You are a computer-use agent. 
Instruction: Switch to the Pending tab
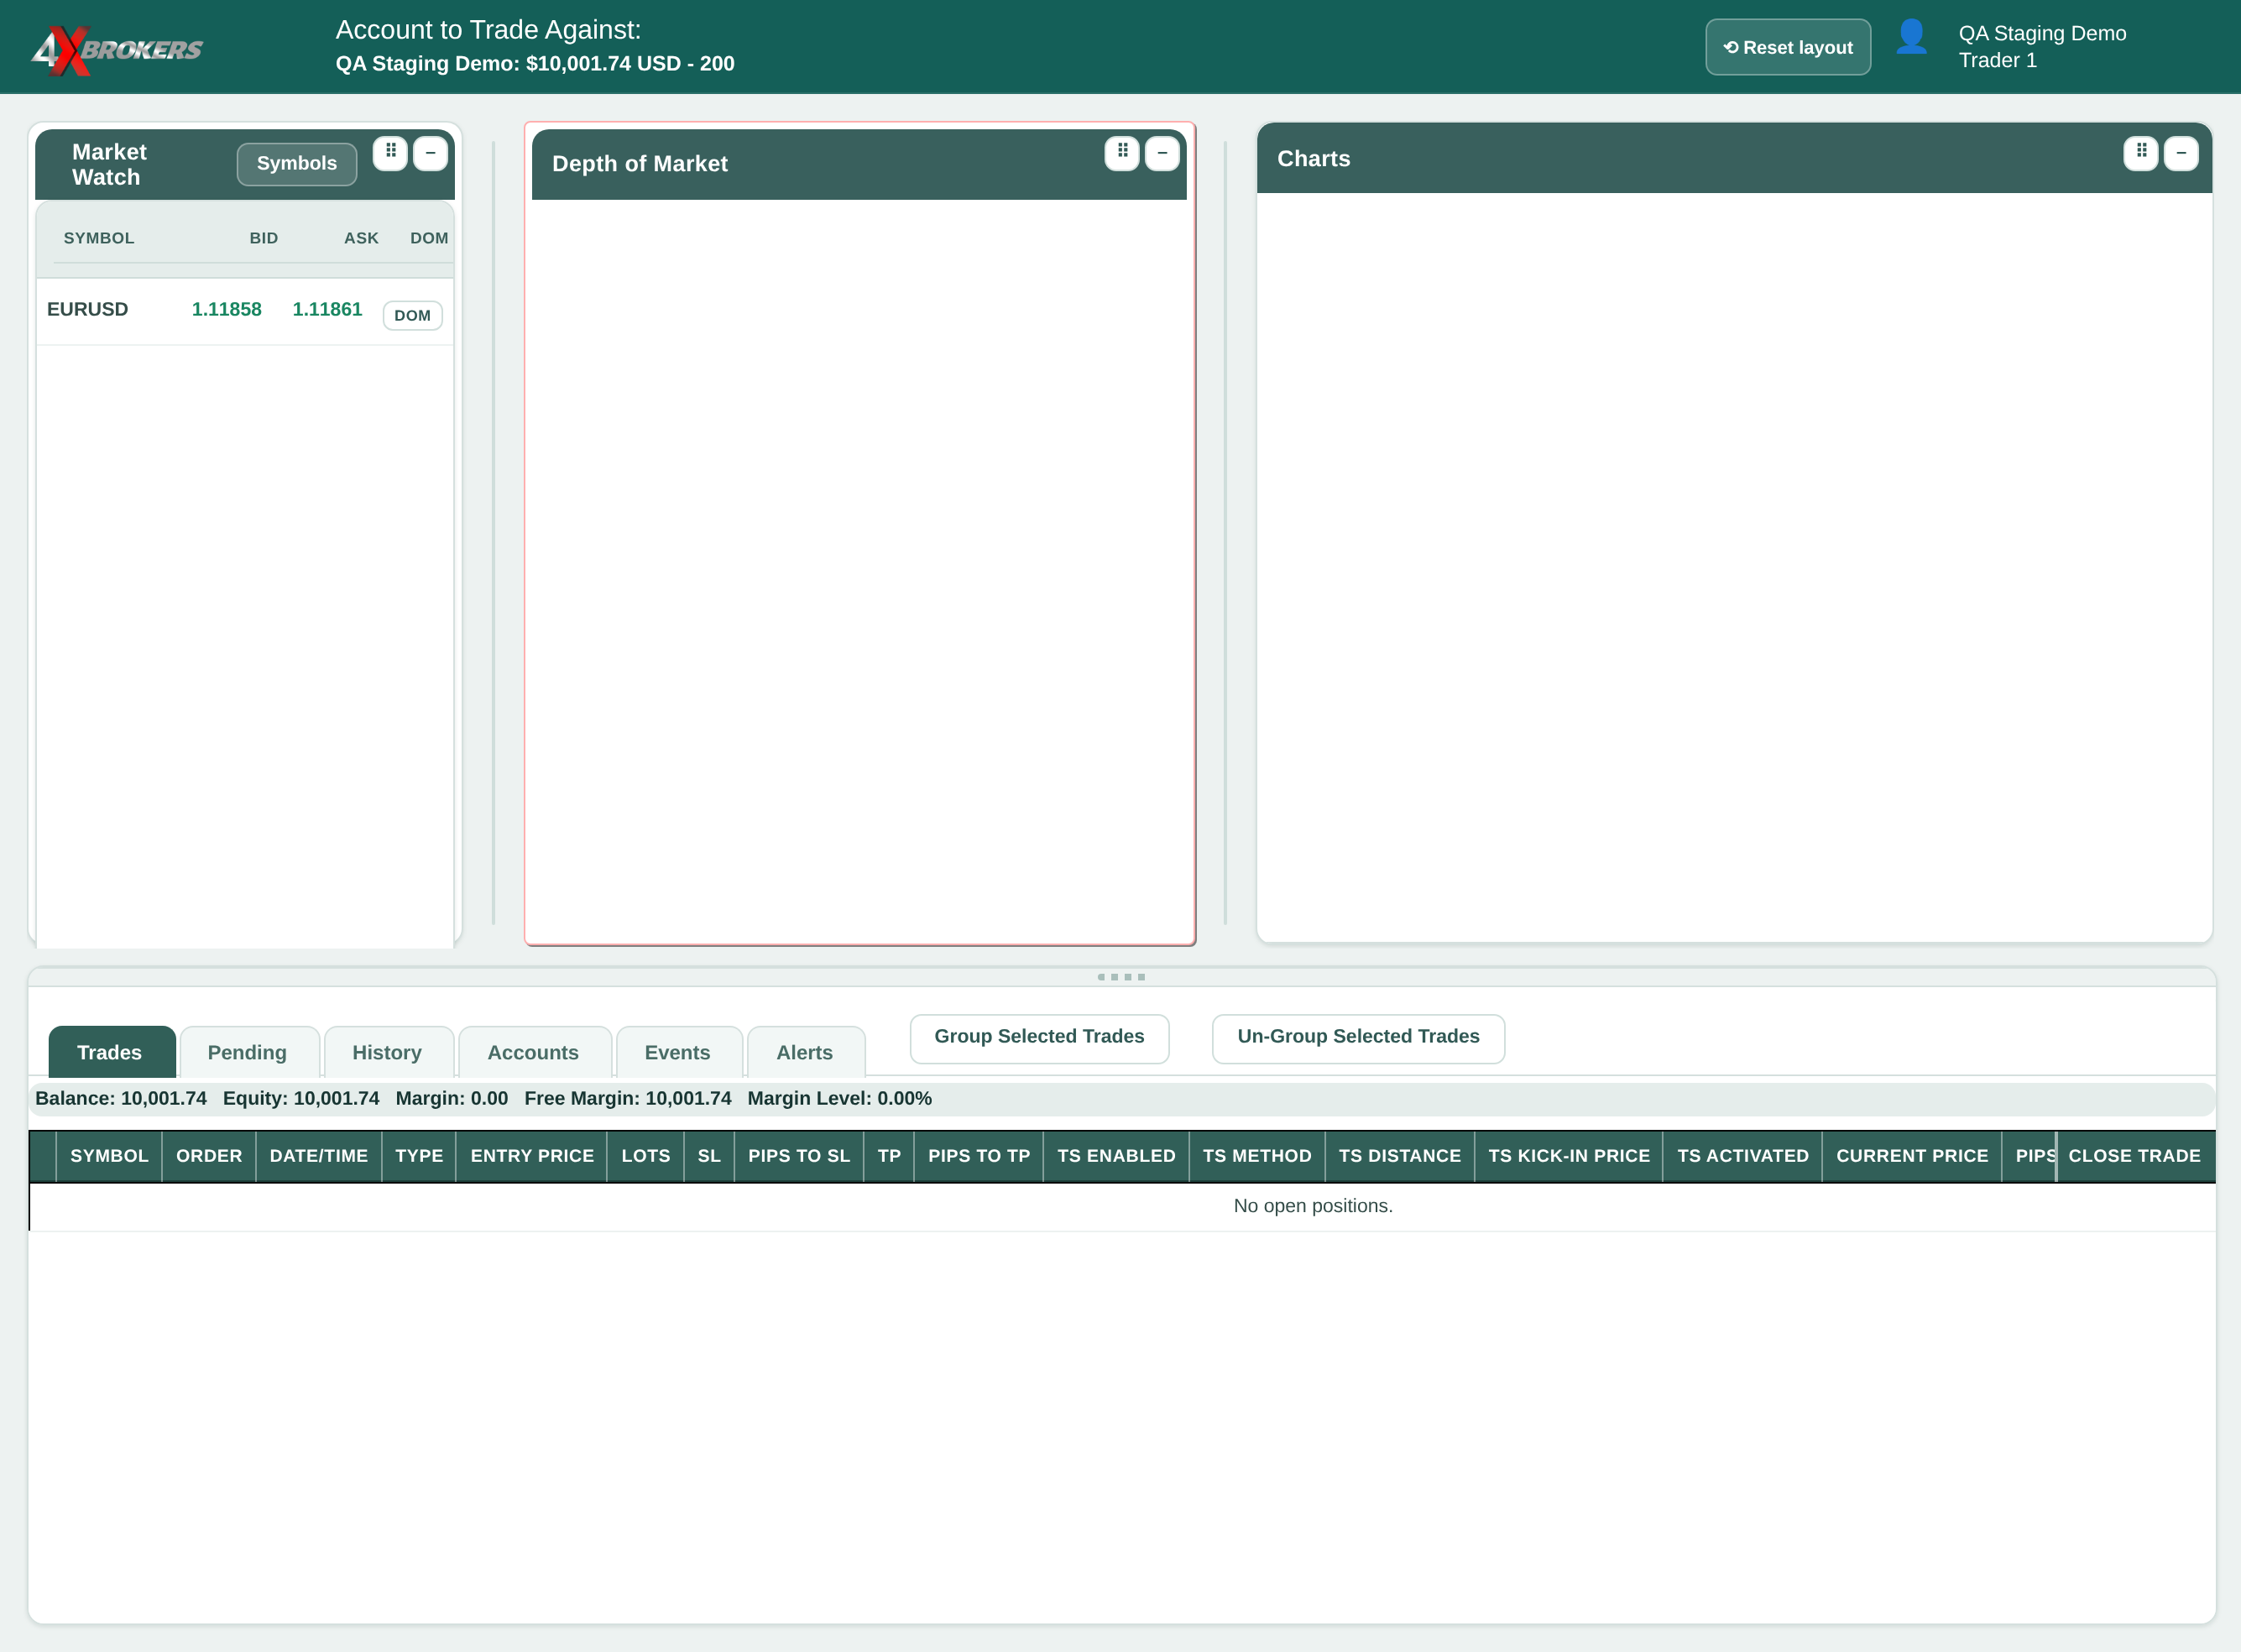(x=248, y=1052)
